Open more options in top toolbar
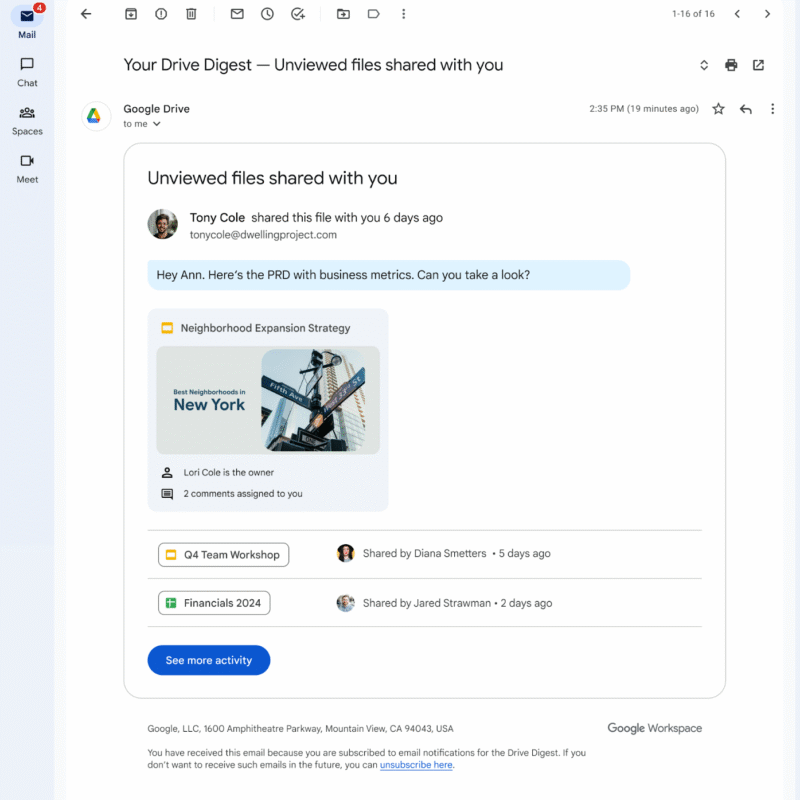 403,14
